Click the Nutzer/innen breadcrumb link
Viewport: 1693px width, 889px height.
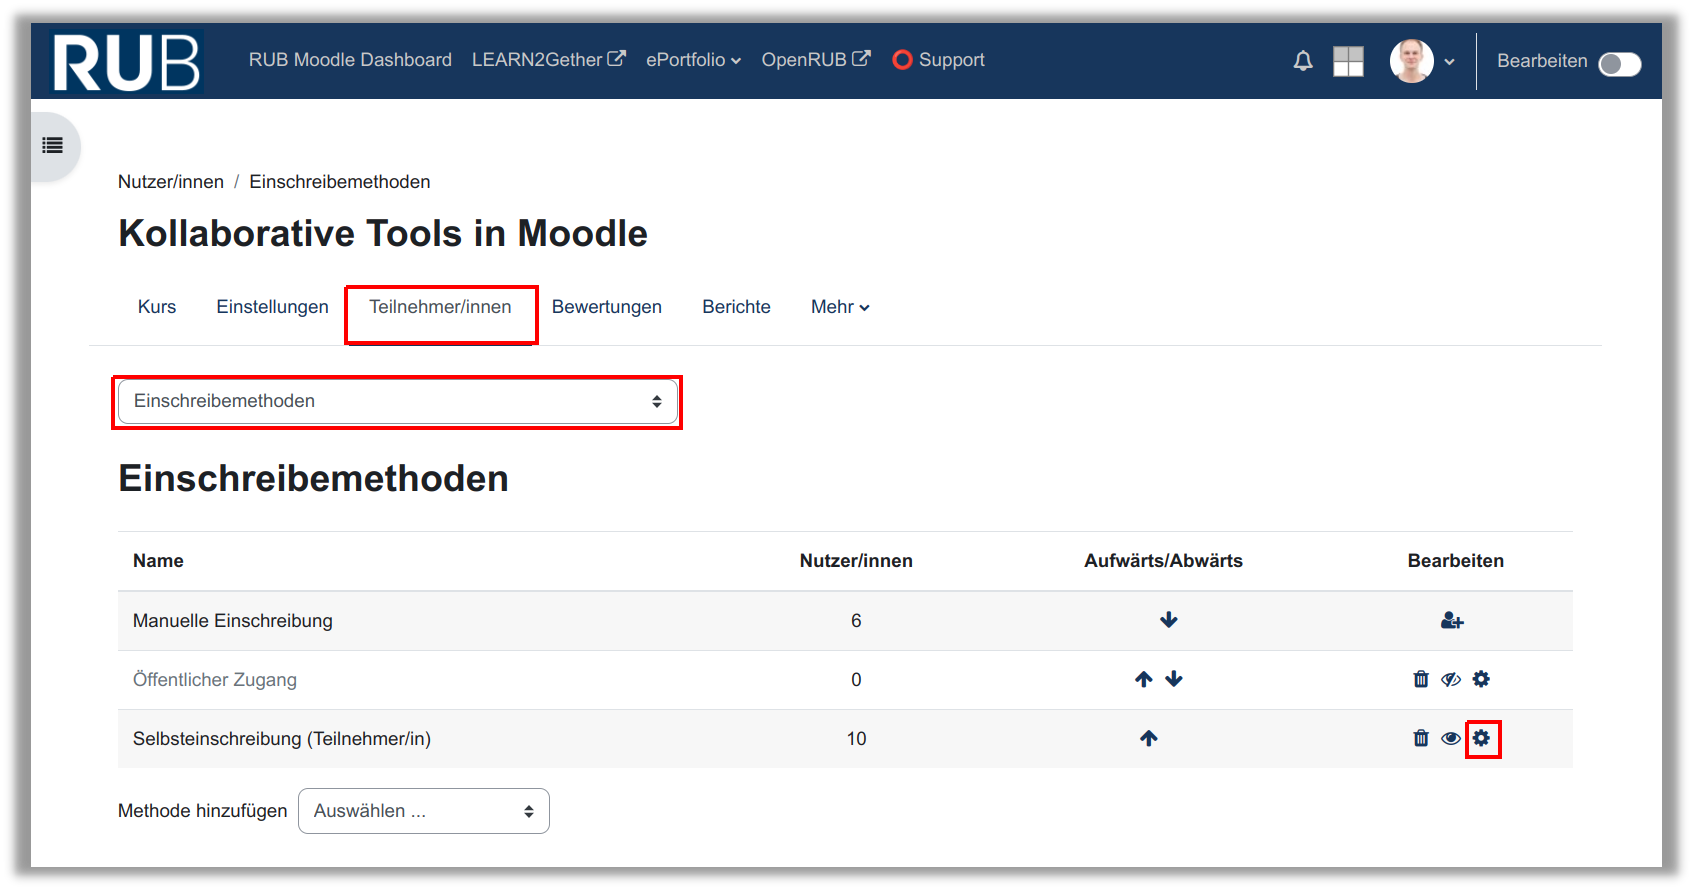(171, 182)
